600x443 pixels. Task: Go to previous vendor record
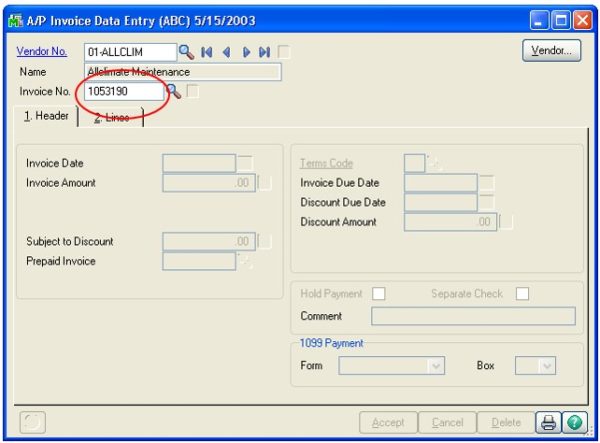pos(227,52)
